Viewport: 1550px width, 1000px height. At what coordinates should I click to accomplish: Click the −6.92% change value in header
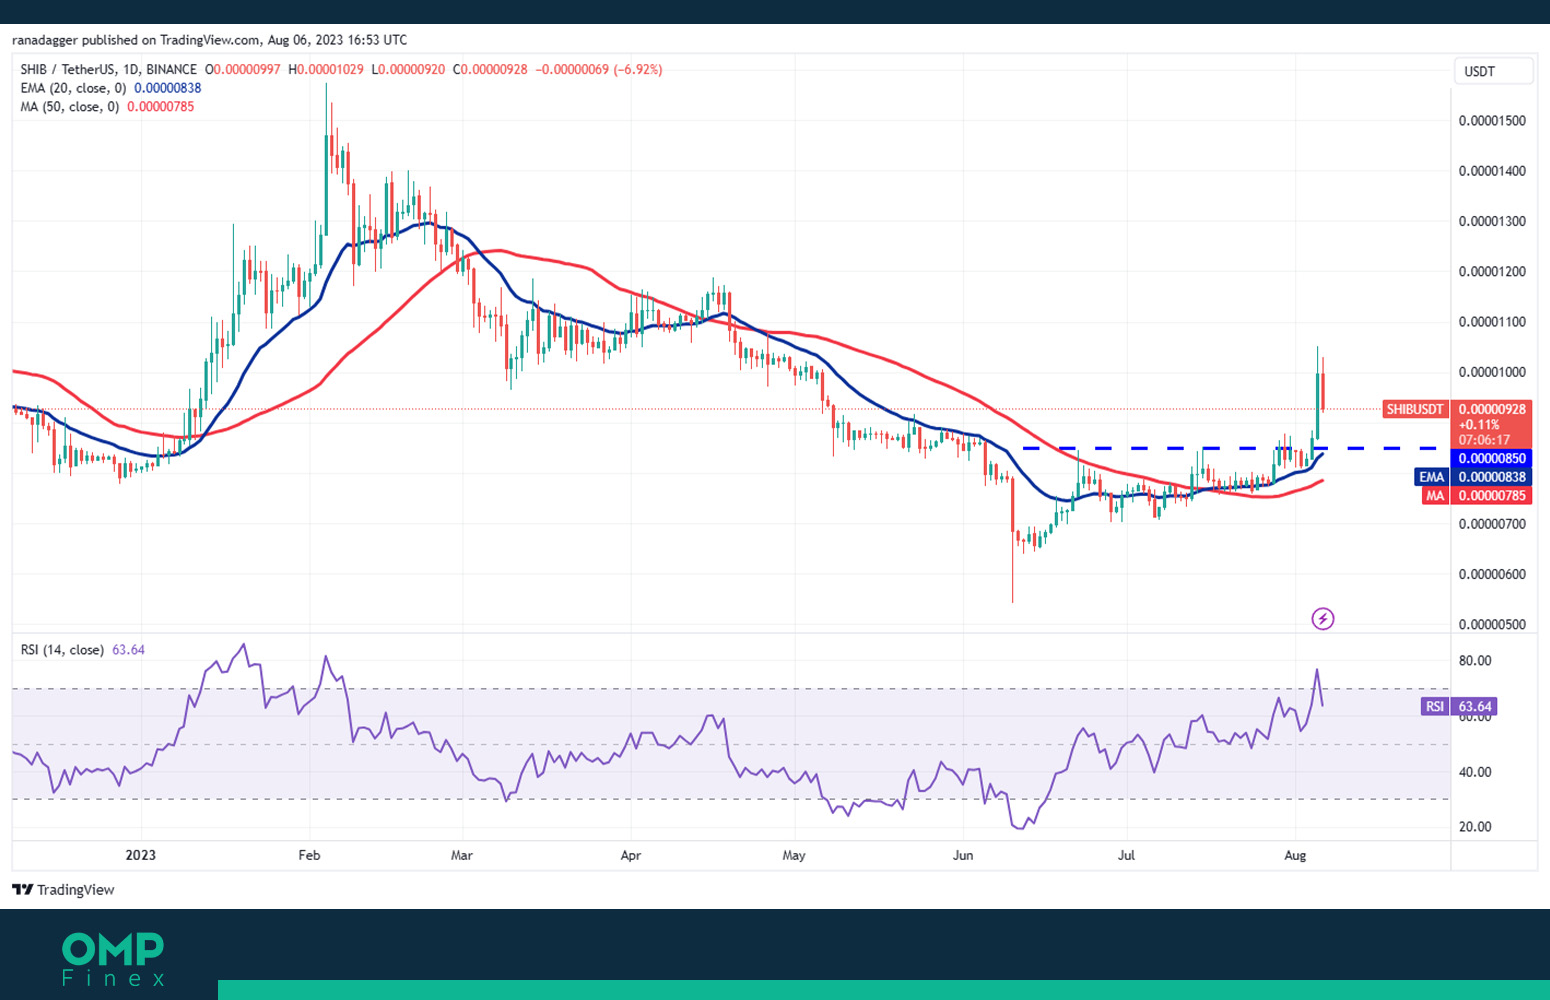pos(638,70)
